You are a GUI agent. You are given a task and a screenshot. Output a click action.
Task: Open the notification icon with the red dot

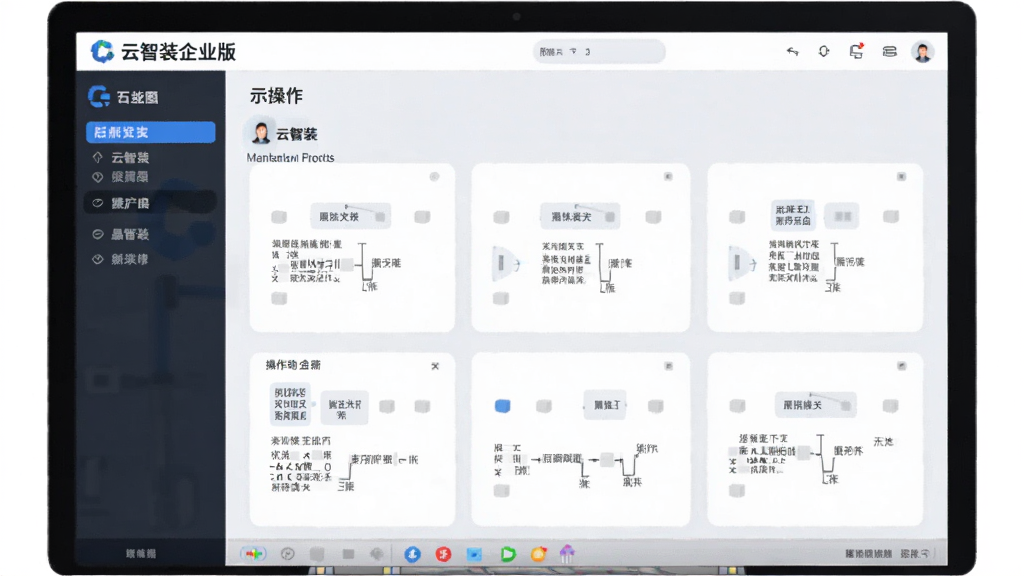click(x=856, y=52)
